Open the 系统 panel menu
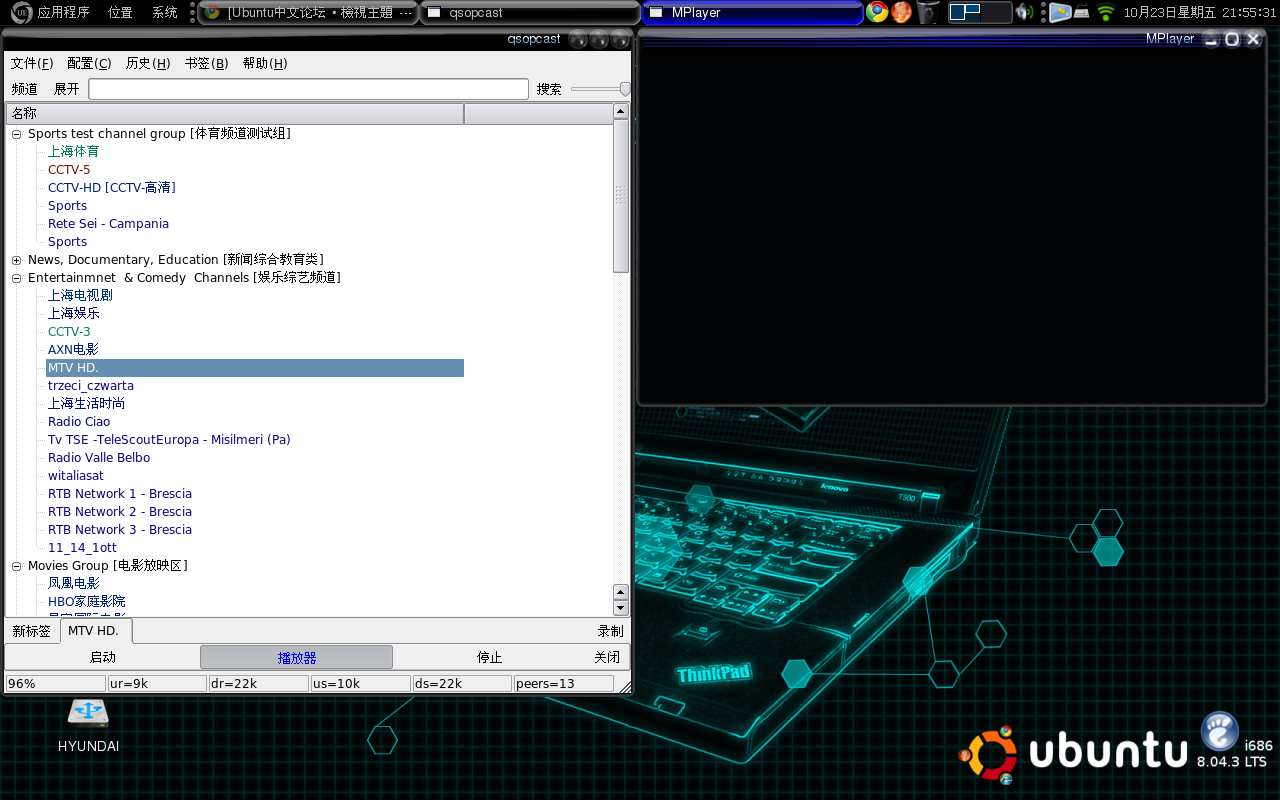1280x800 pixels. (x=165, y=13)
